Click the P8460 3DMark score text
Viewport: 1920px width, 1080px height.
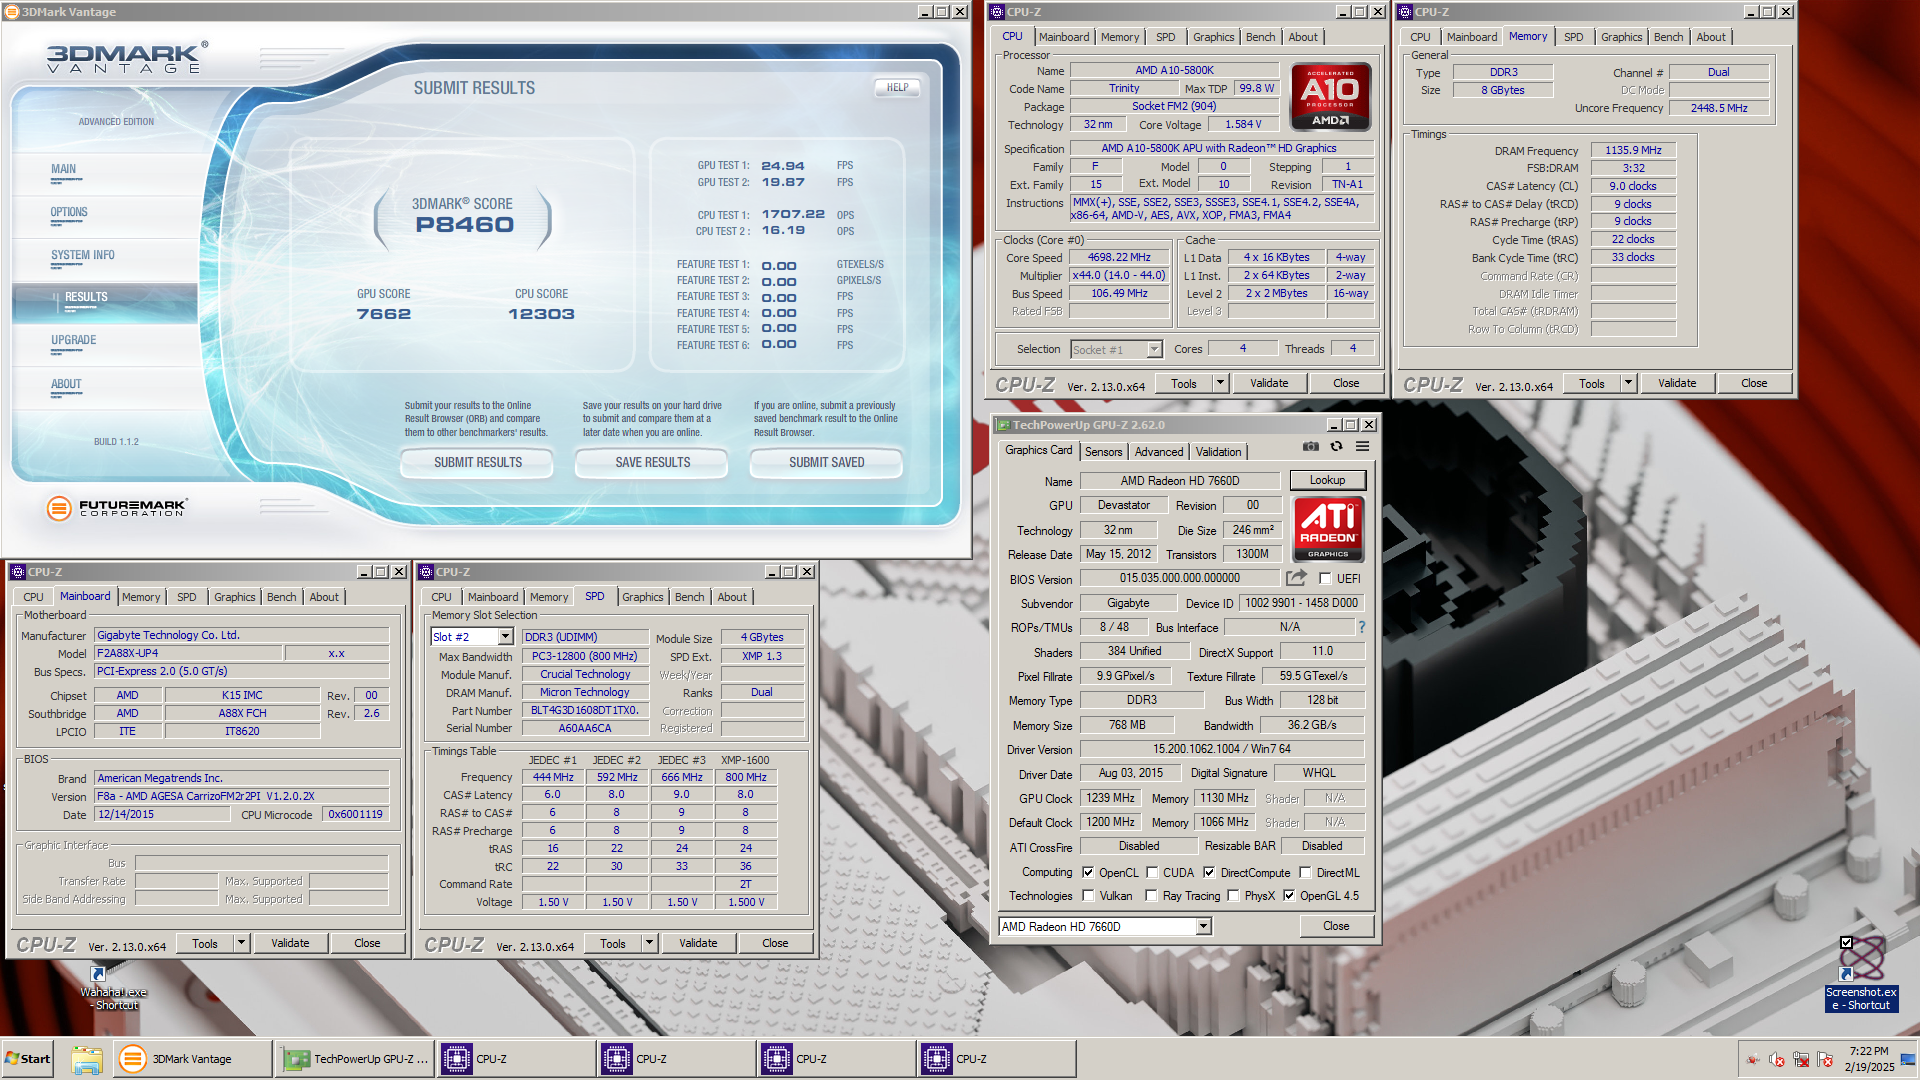coord(465,225)
